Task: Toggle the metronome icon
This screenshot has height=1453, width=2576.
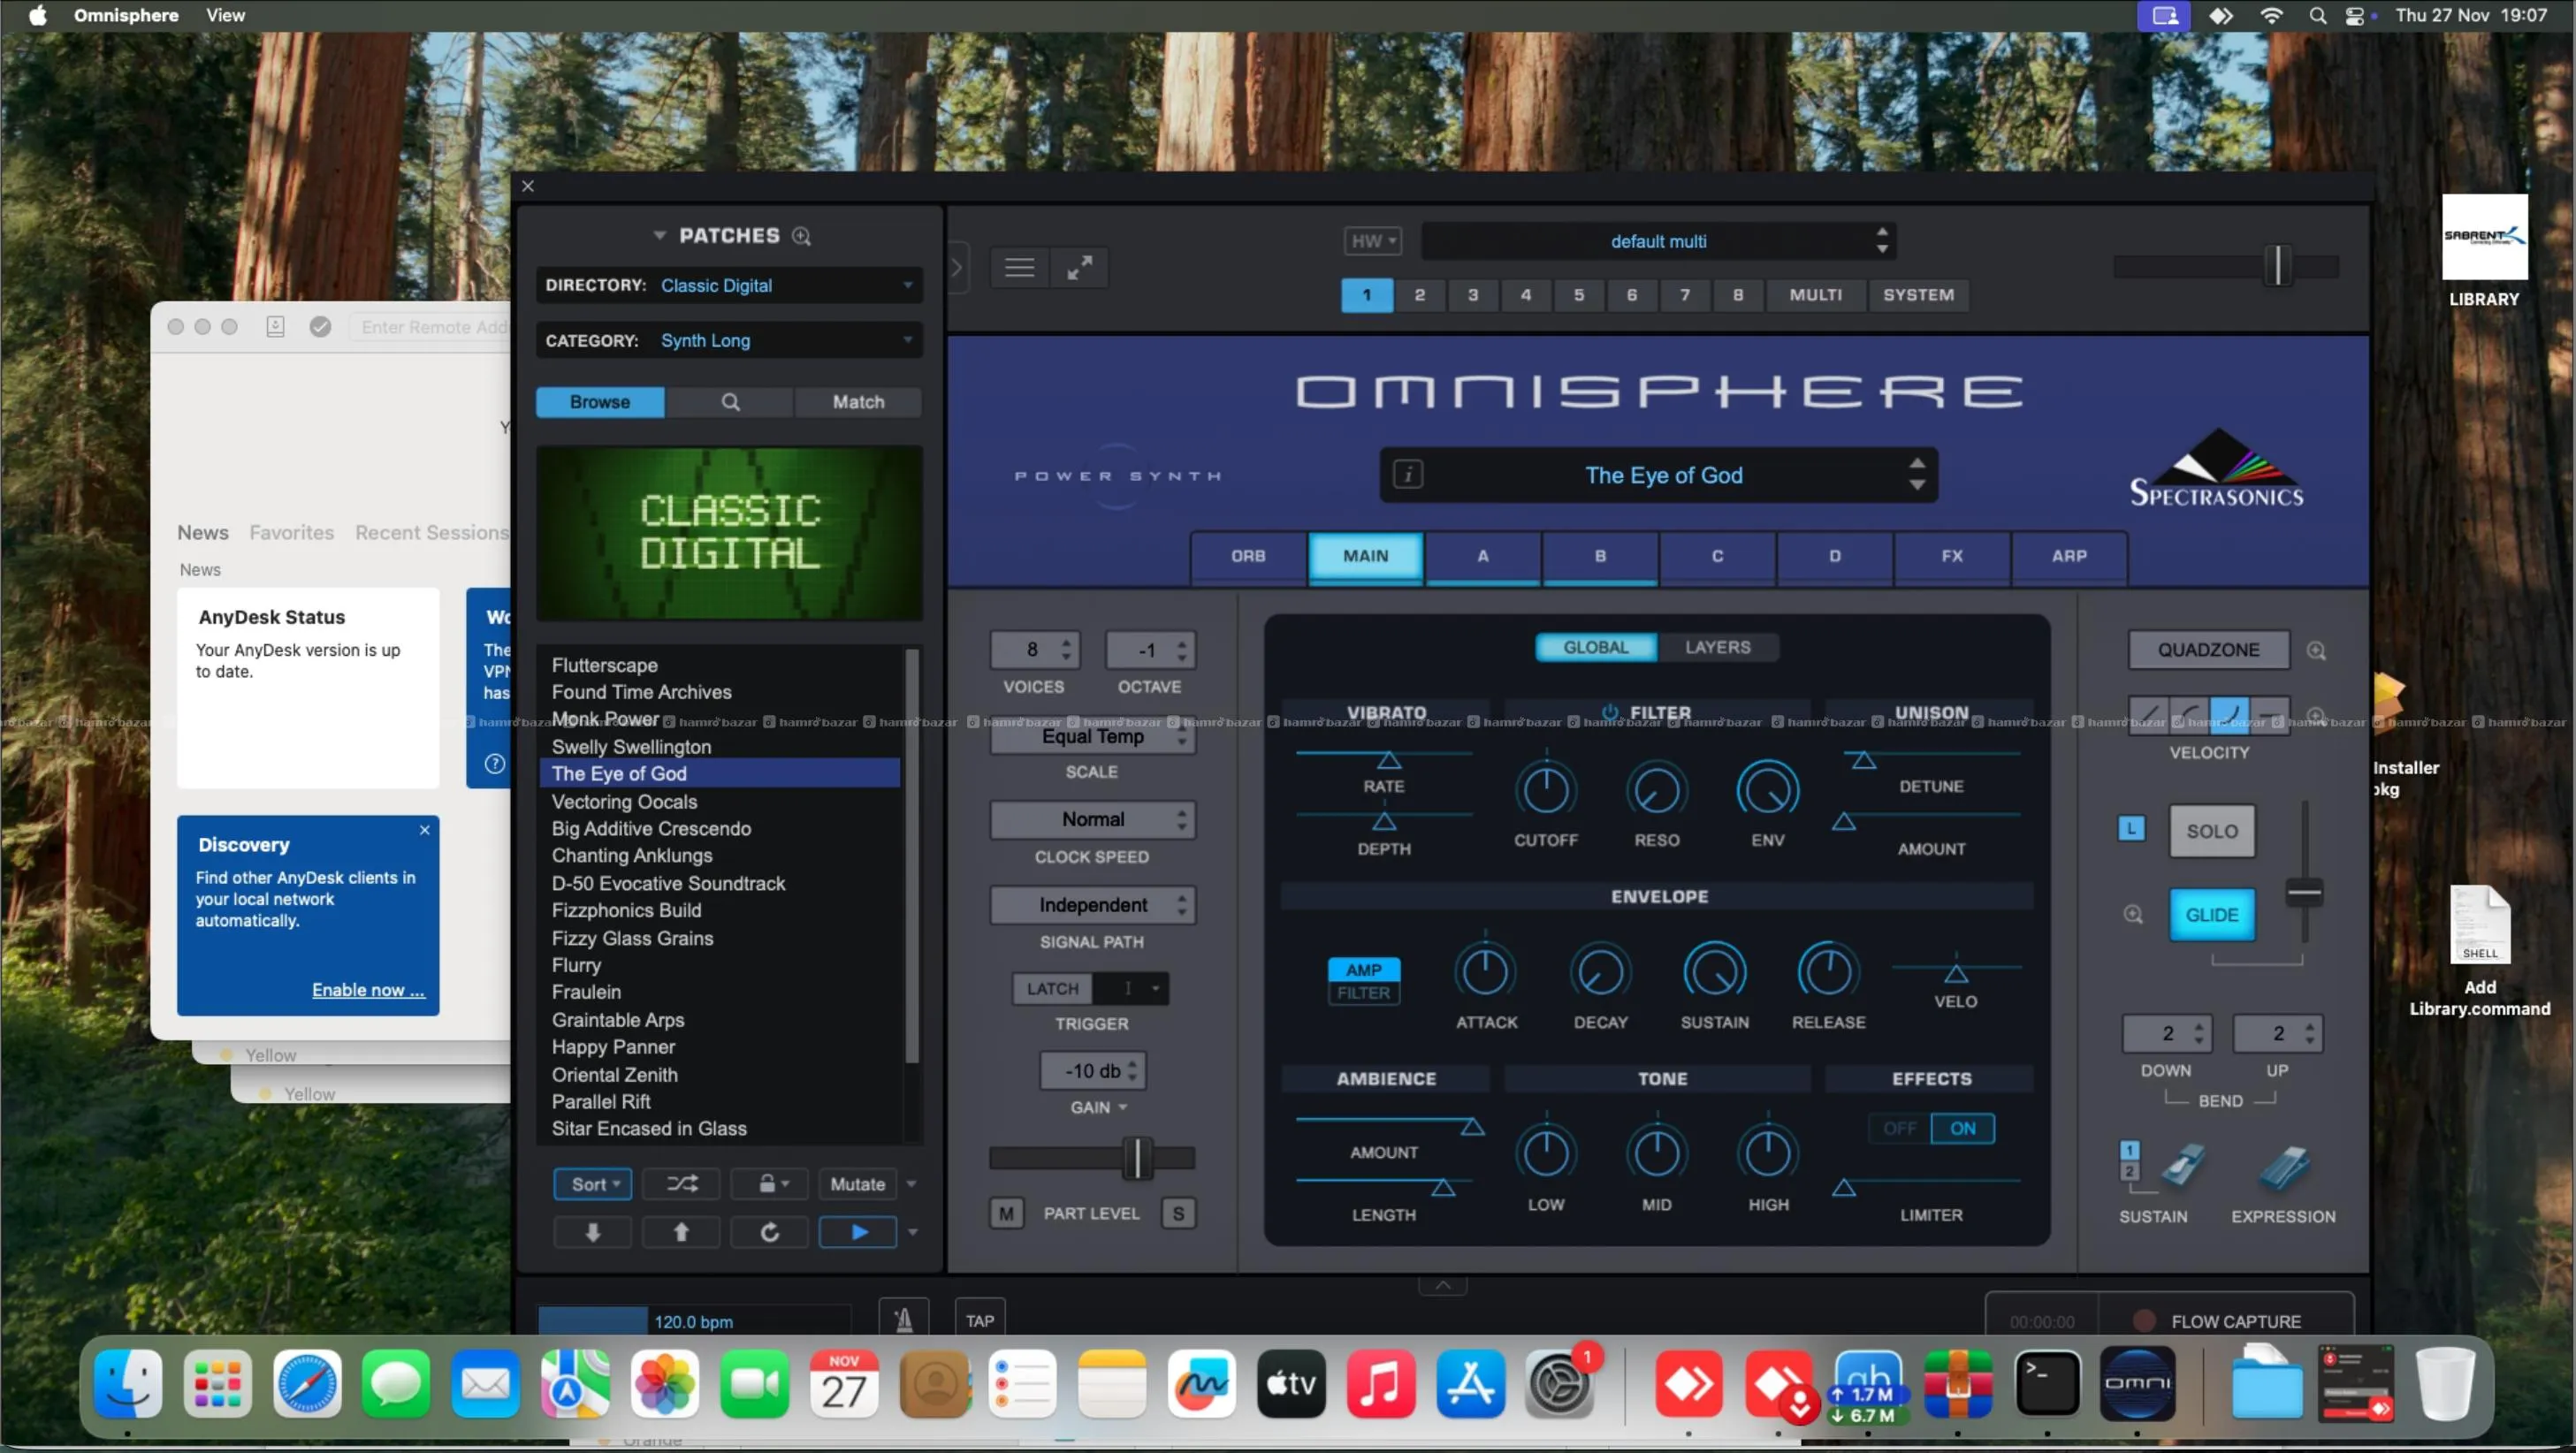Action: (x=904, y=1320)
